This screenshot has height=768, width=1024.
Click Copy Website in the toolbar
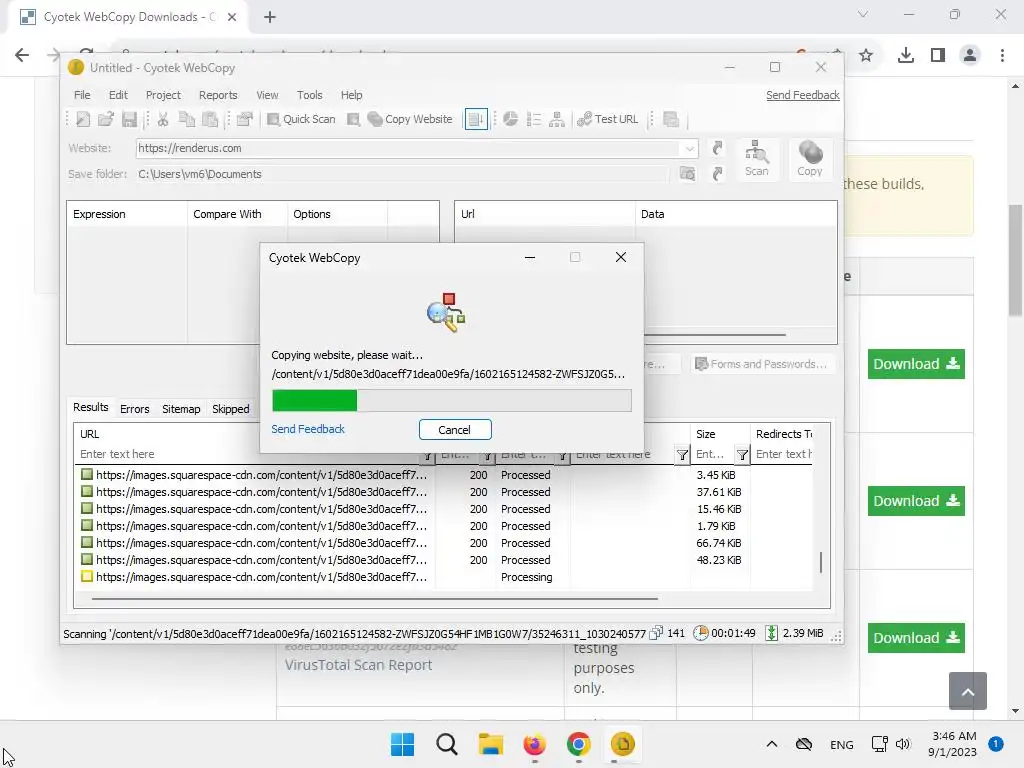pyautogui.click(x=410, y=119)
